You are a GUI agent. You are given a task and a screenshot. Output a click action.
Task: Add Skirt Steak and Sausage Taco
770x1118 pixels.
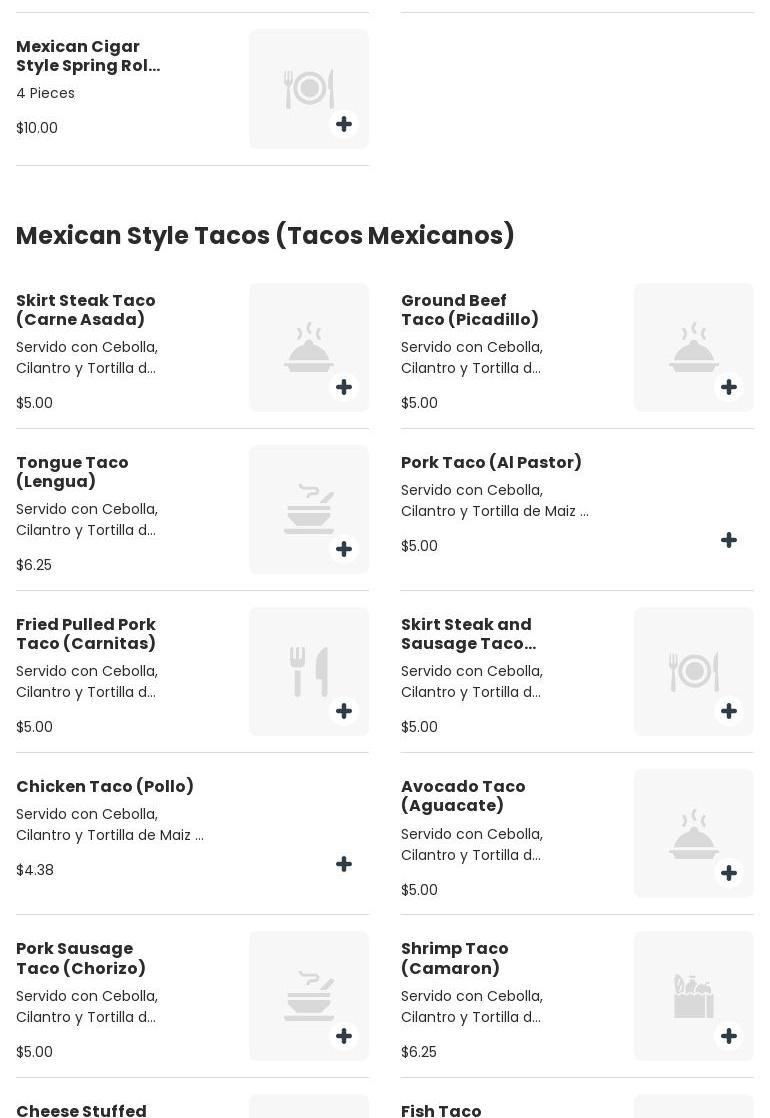point(729,711)
